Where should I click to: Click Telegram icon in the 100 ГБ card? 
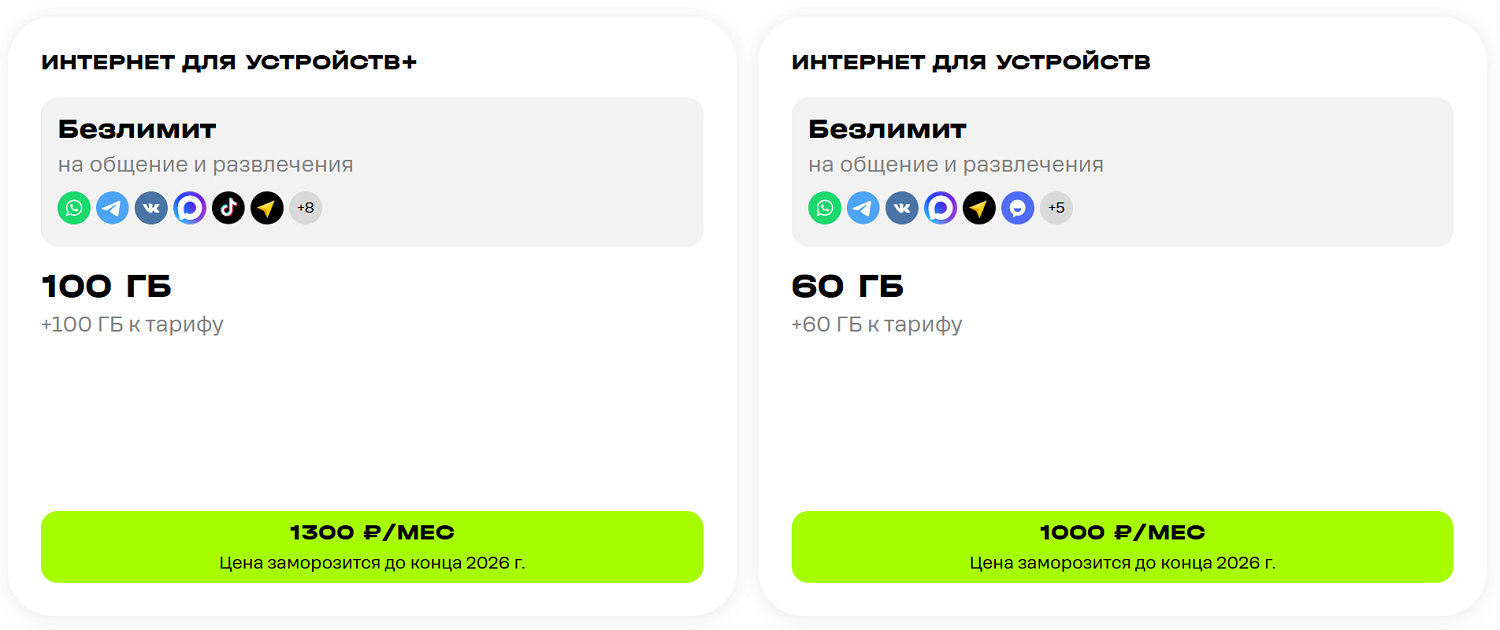(113, 208)
